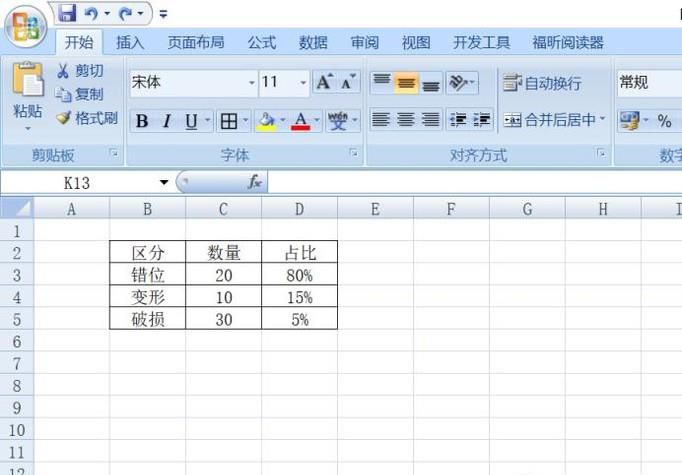Open the 审阅 ribbon tab
Image resolution: width=682 pixels, height=475 pixels.
364,43
